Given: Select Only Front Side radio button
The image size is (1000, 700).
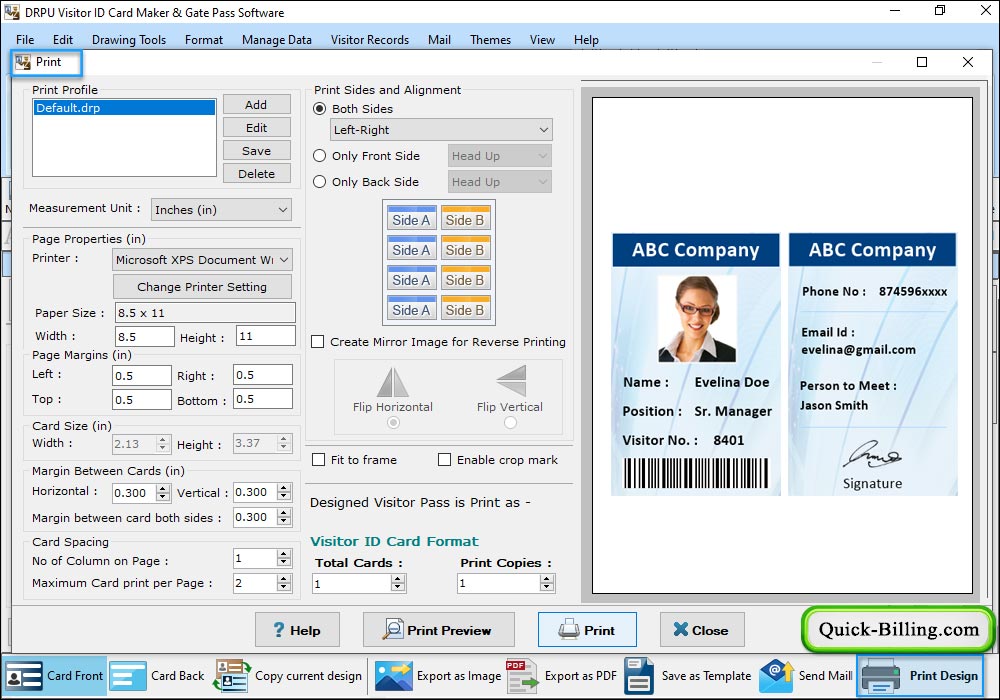Looking at the screenshot, I should pos(320,156).
